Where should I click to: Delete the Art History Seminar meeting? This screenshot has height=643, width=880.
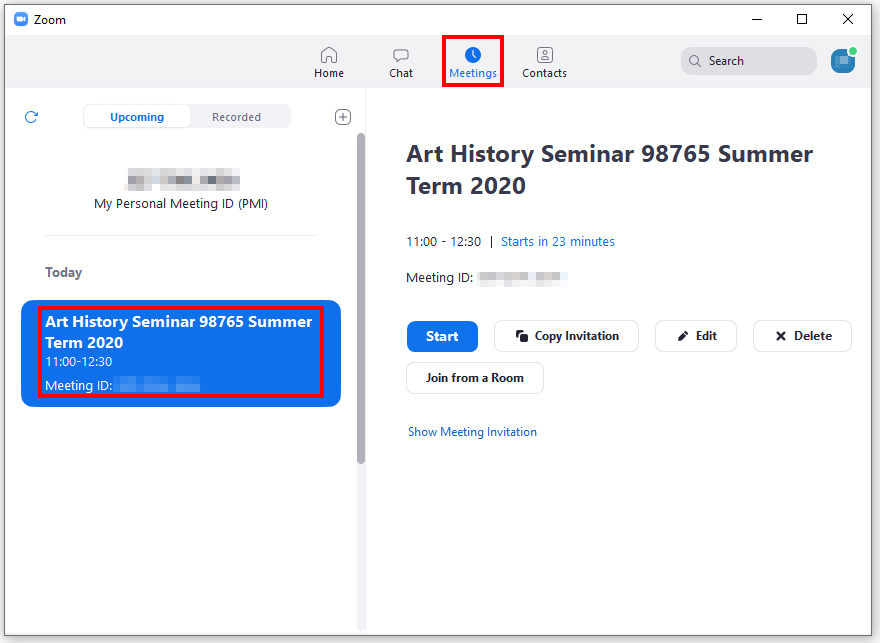pyautogui.click(x=802, y=336)
